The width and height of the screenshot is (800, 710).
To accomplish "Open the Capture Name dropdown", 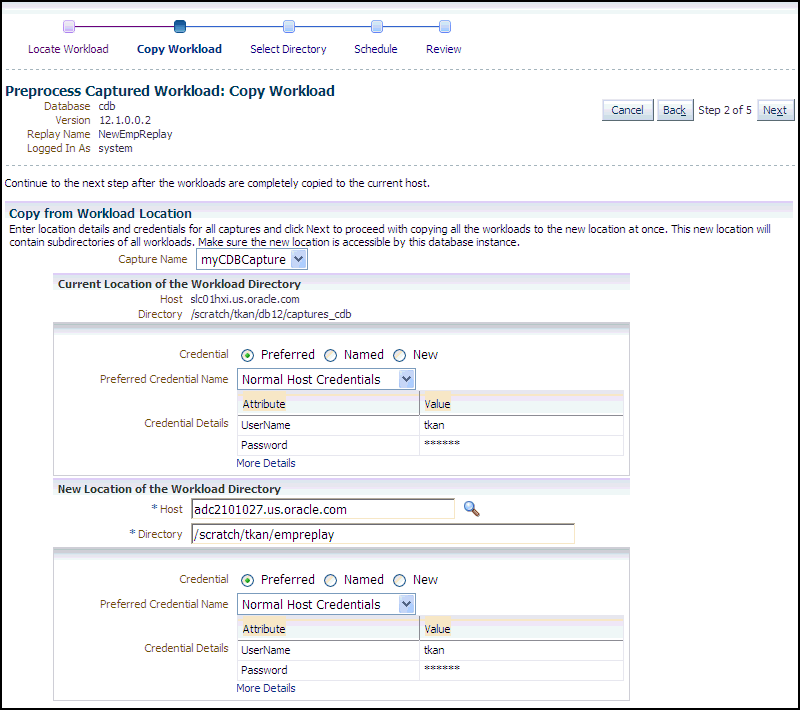I will (252, 260).
